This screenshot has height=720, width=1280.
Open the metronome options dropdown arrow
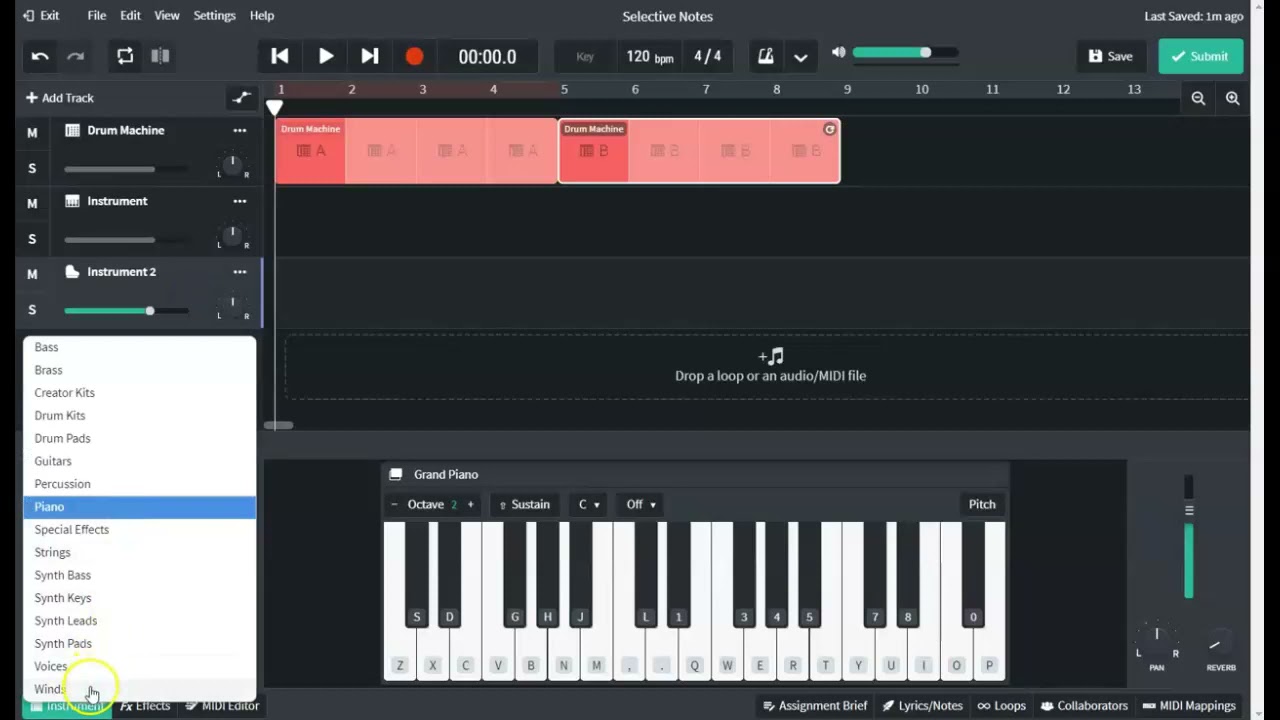pos(801,57)
